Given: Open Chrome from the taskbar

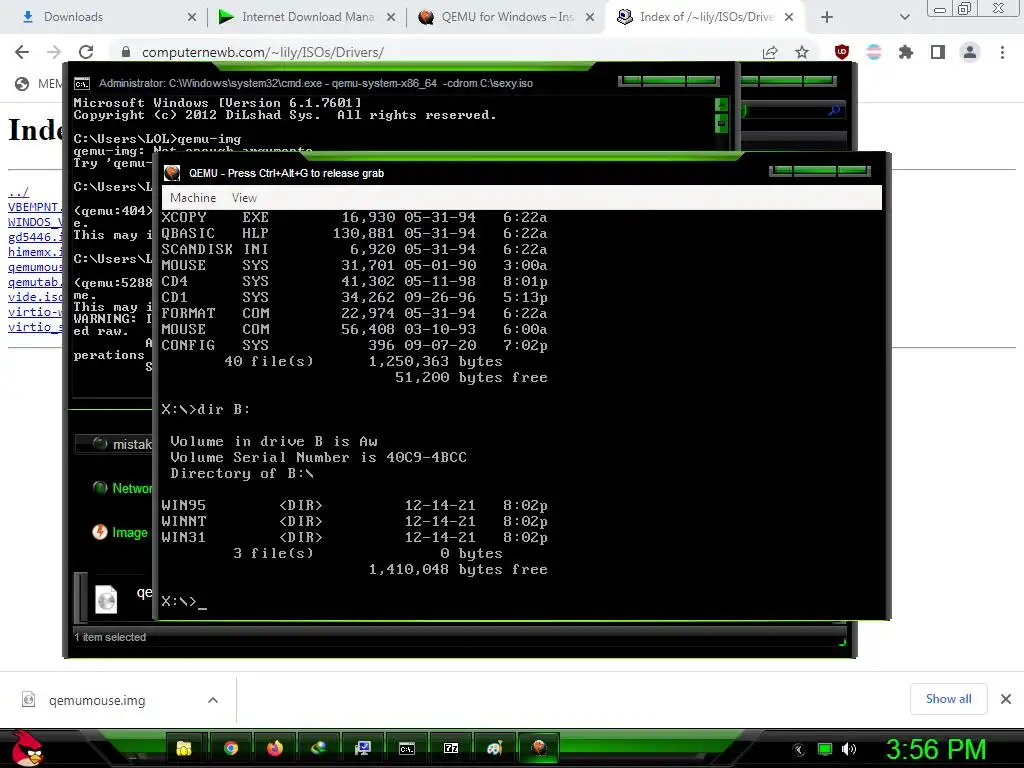Looking at the screenshot, I should 231,748.
